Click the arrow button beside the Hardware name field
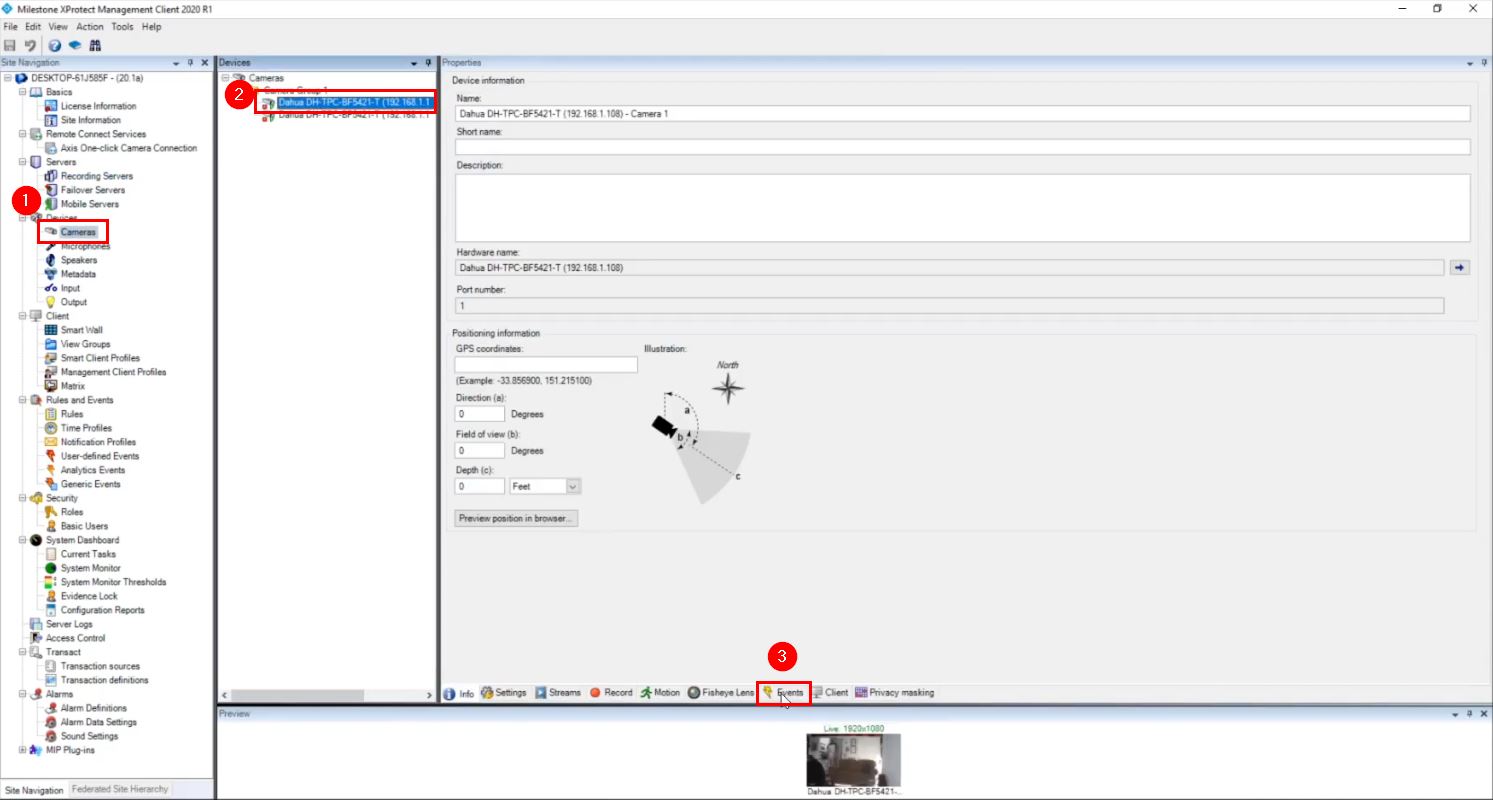The height and width of the screenshot is (800, 1493). click(x=1459, y=267)
